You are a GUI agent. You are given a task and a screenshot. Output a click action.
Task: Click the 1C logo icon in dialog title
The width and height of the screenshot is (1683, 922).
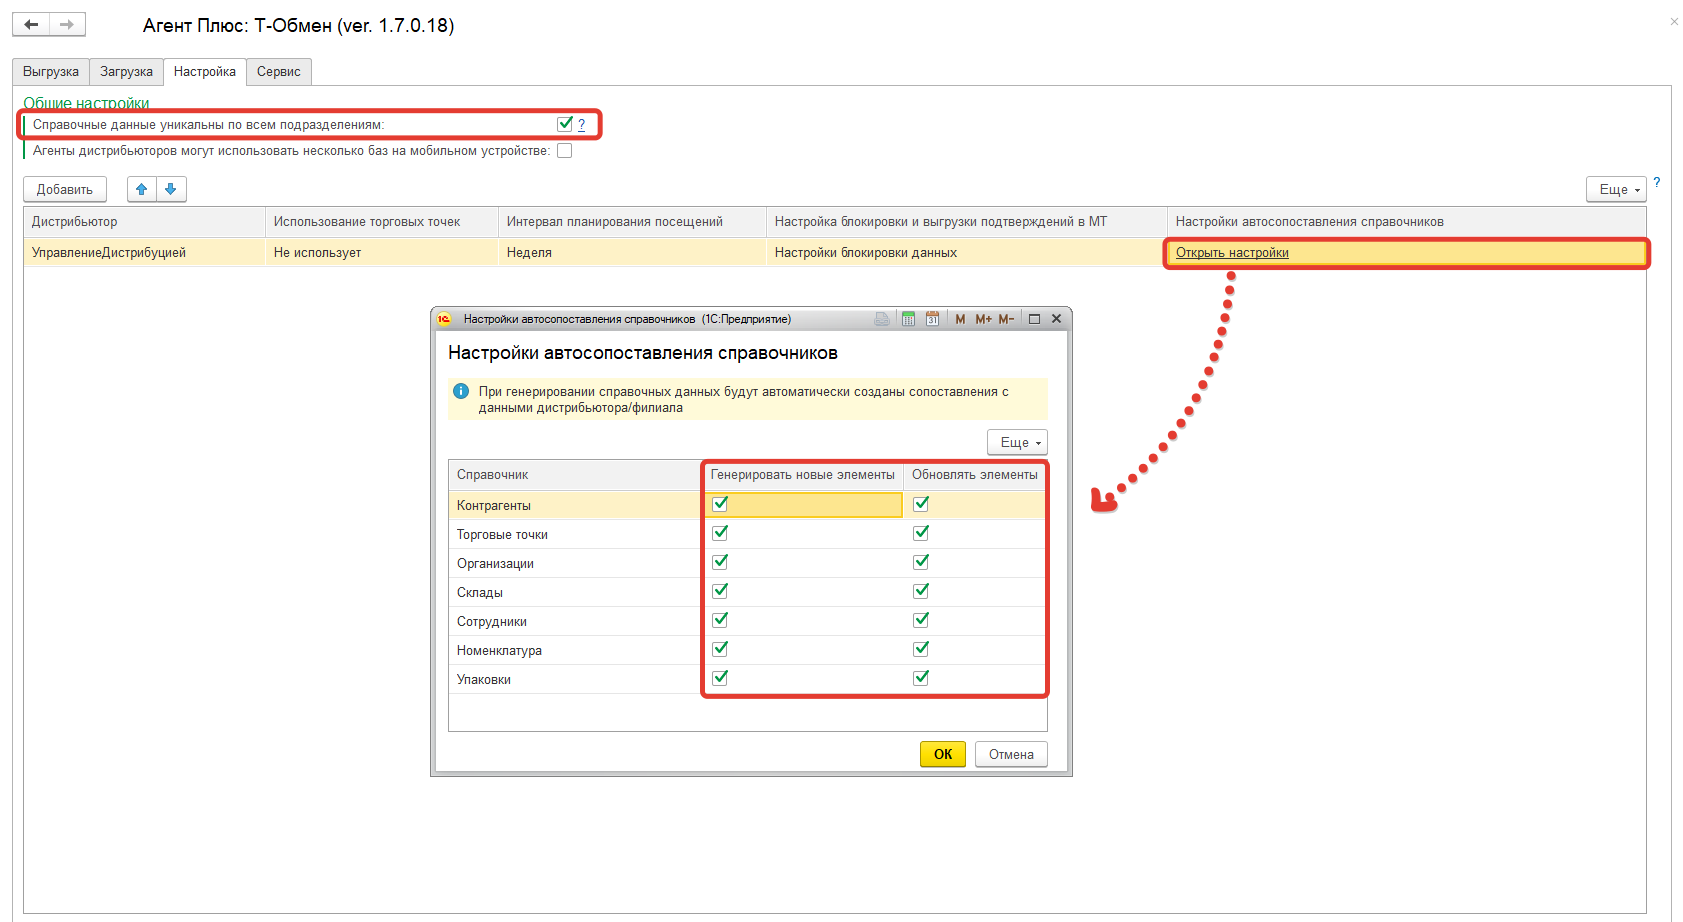(x=444, y=319)
